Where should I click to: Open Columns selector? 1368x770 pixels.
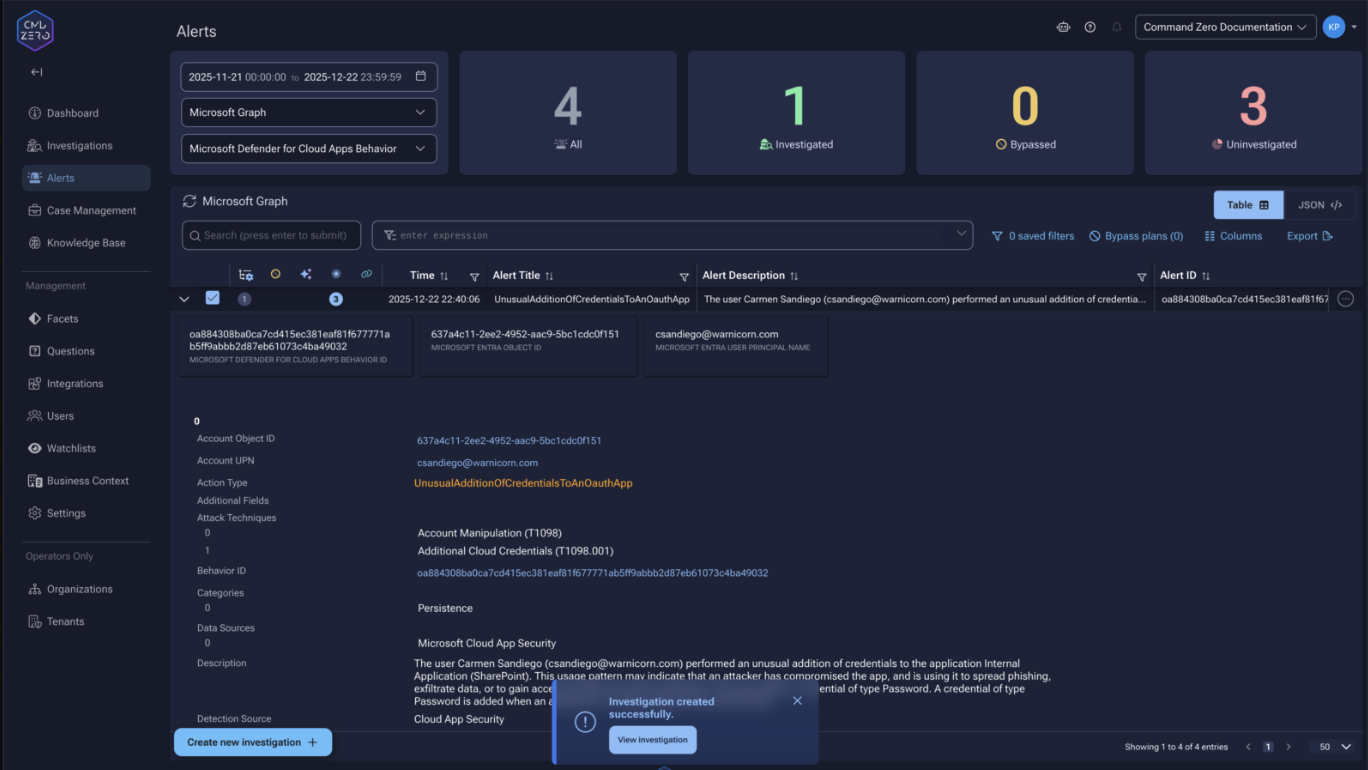click(1233, 236)
